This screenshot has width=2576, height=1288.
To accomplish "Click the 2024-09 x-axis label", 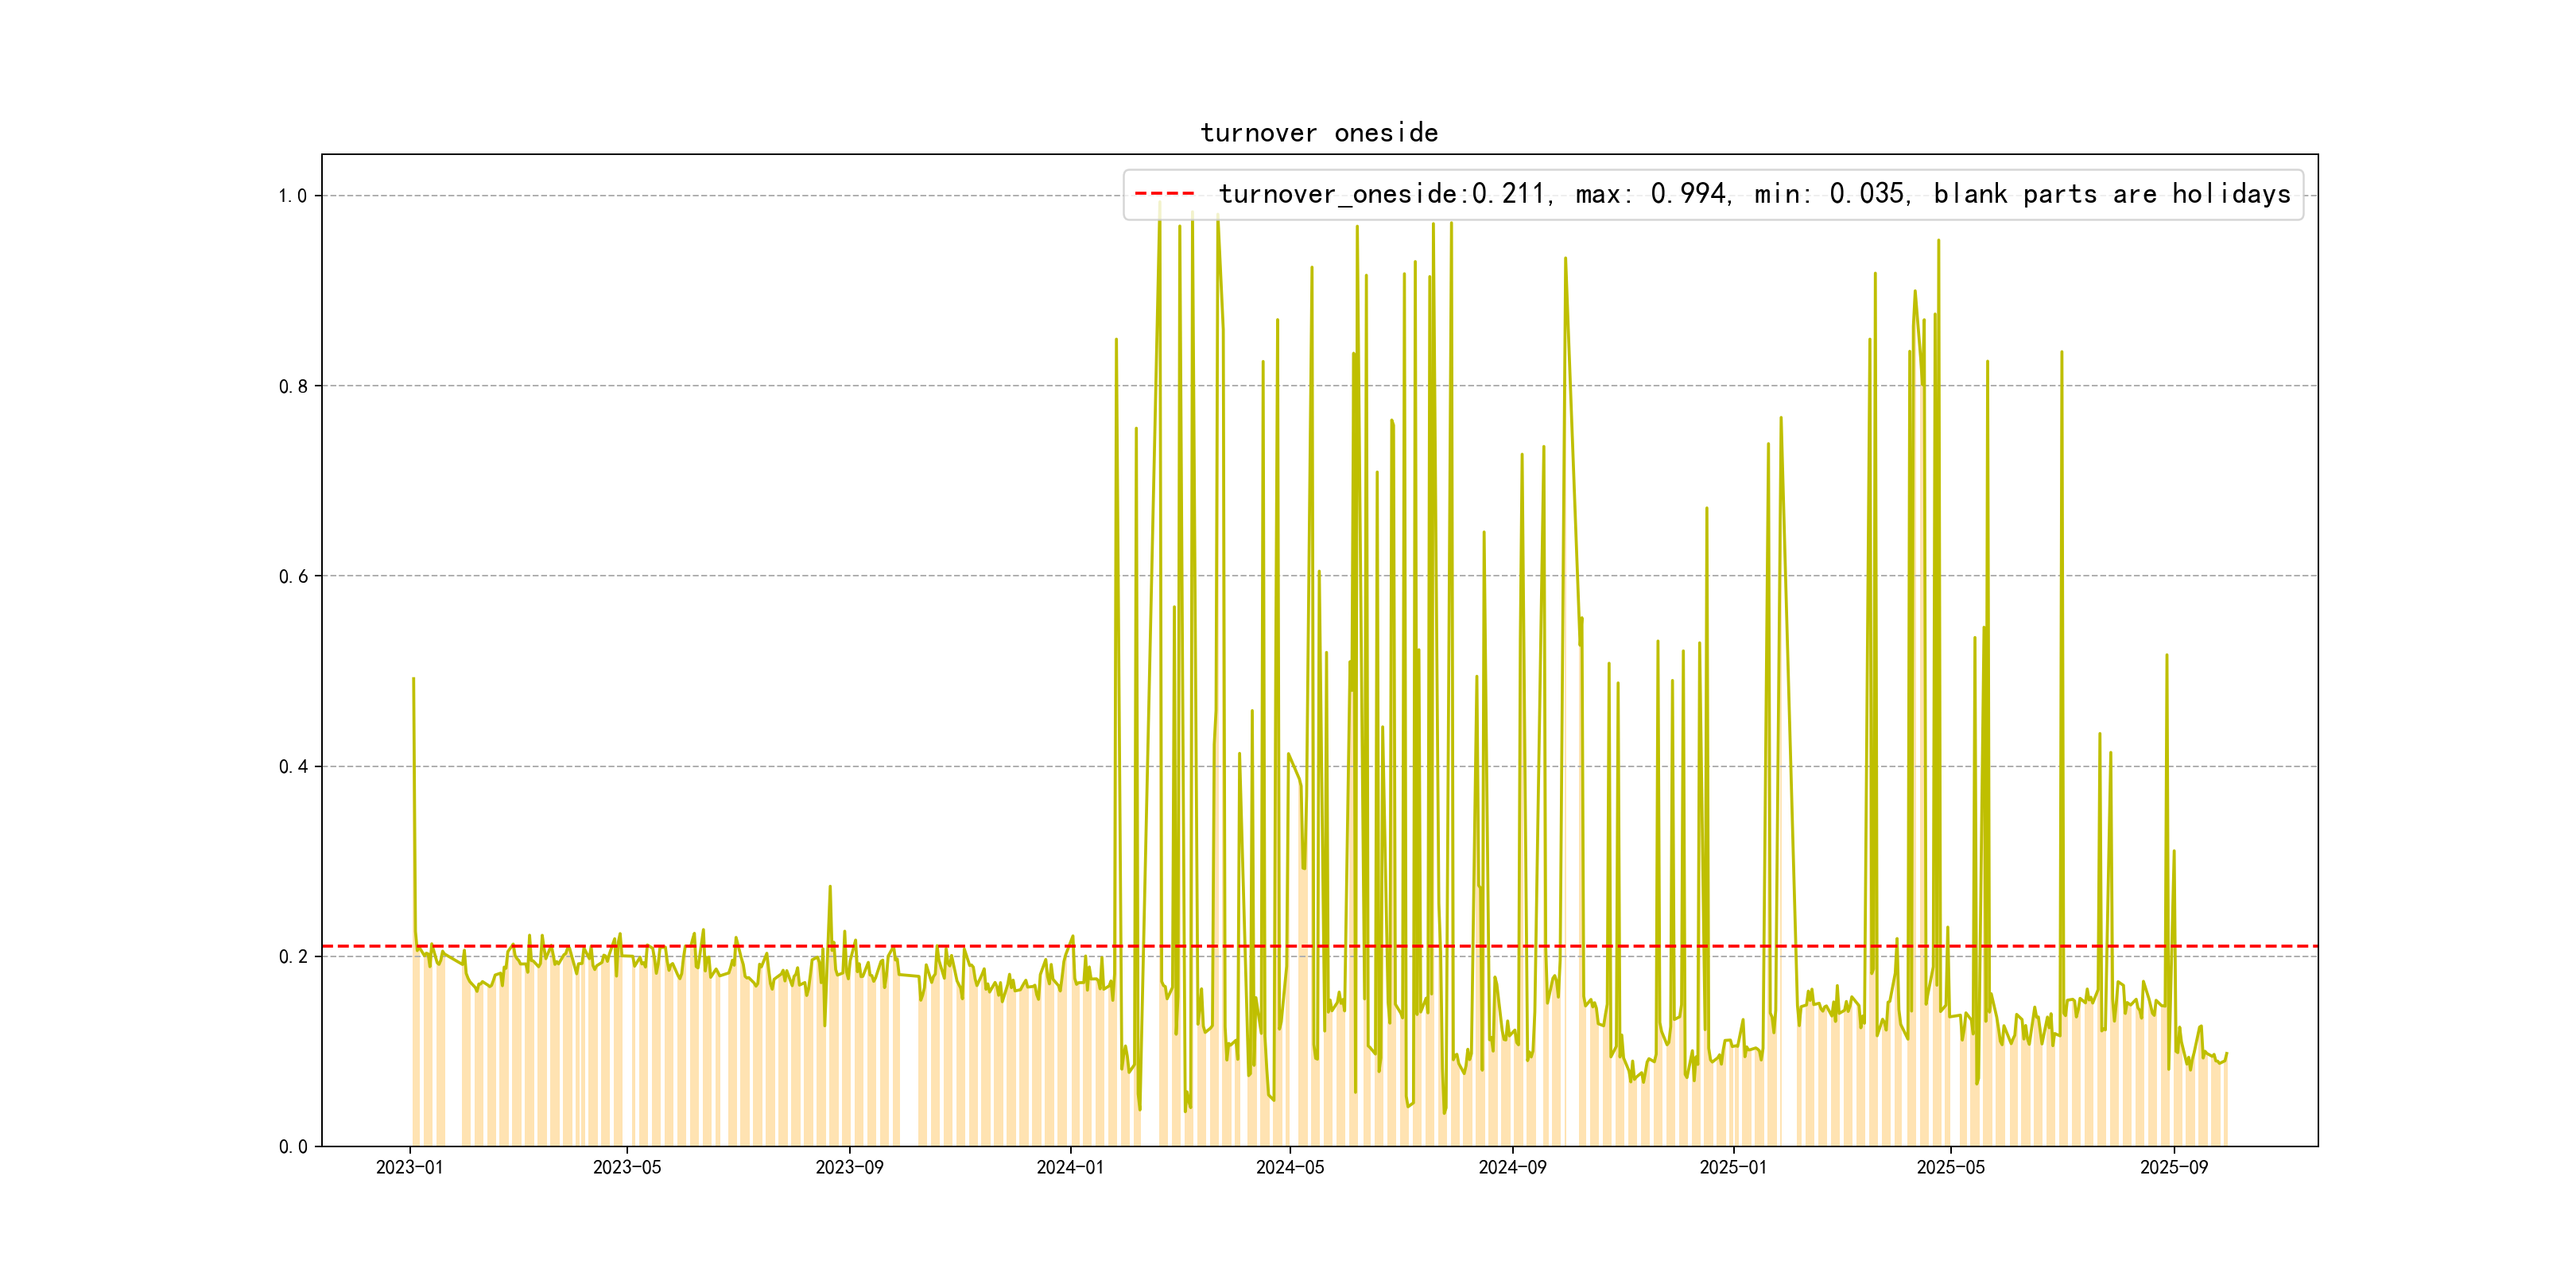I will [1512, 1167].
